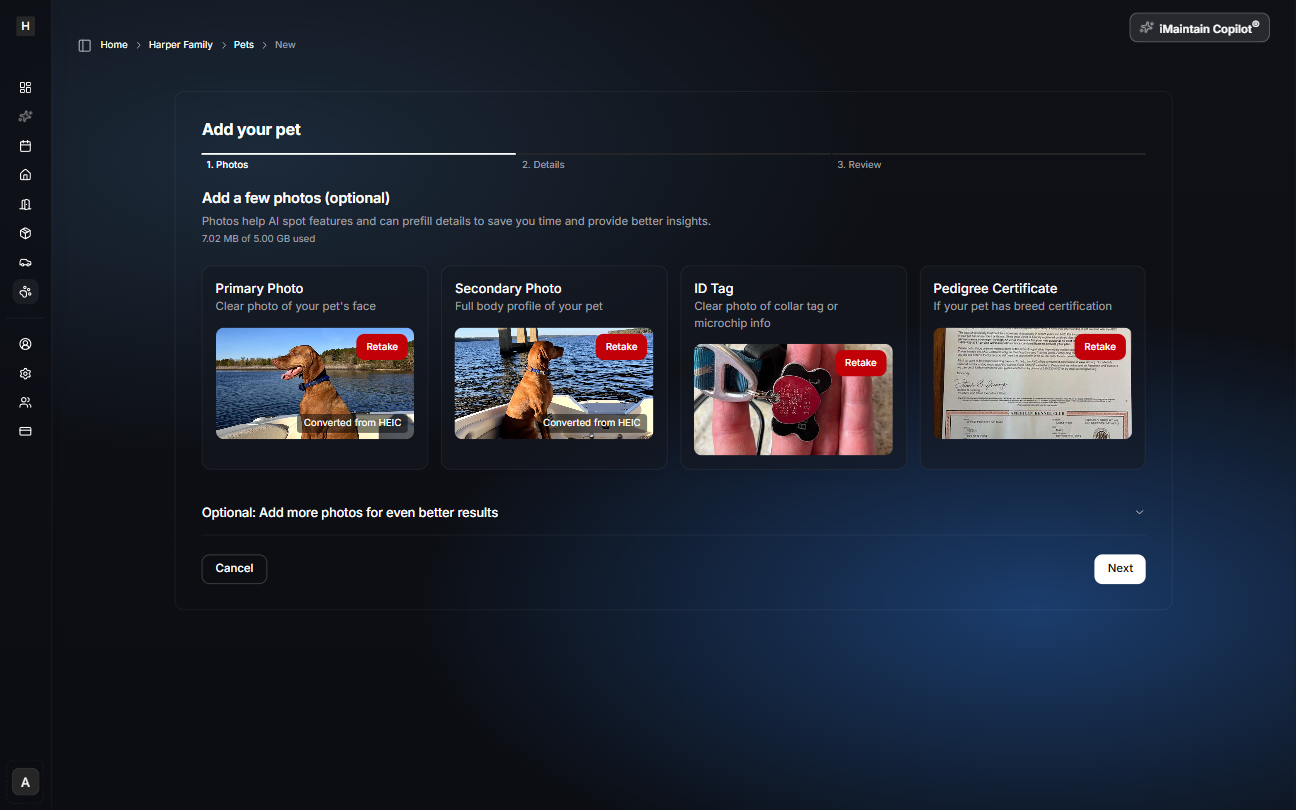1296x810 pixels.
Task: Expand the Optional add more photos section
Action: click(x=1139, y=511)
